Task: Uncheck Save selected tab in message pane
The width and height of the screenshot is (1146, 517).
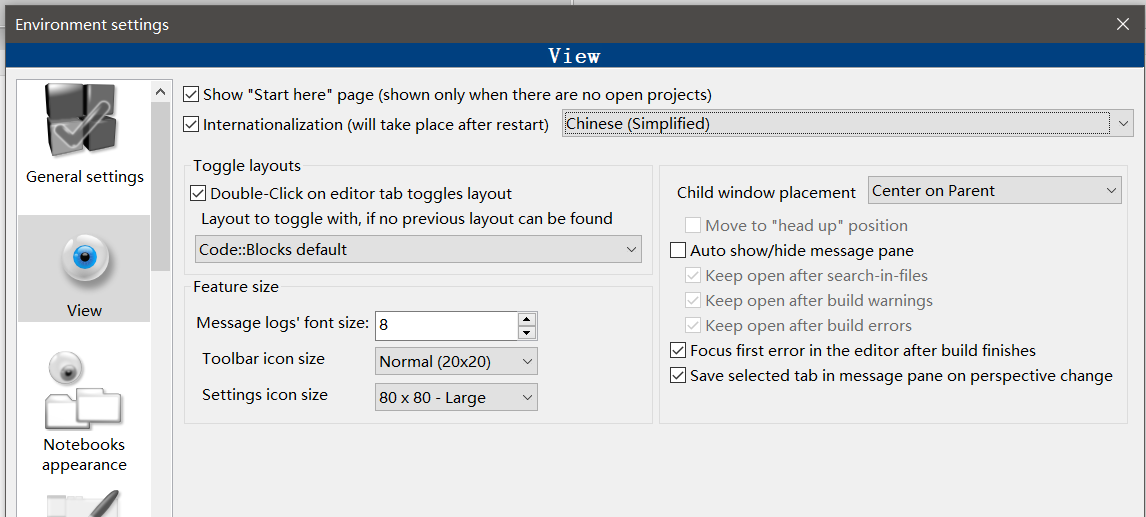Action: [678, 376]
